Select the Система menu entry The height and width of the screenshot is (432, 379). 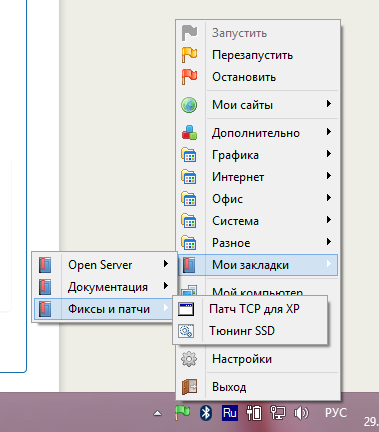click(258, 221)
